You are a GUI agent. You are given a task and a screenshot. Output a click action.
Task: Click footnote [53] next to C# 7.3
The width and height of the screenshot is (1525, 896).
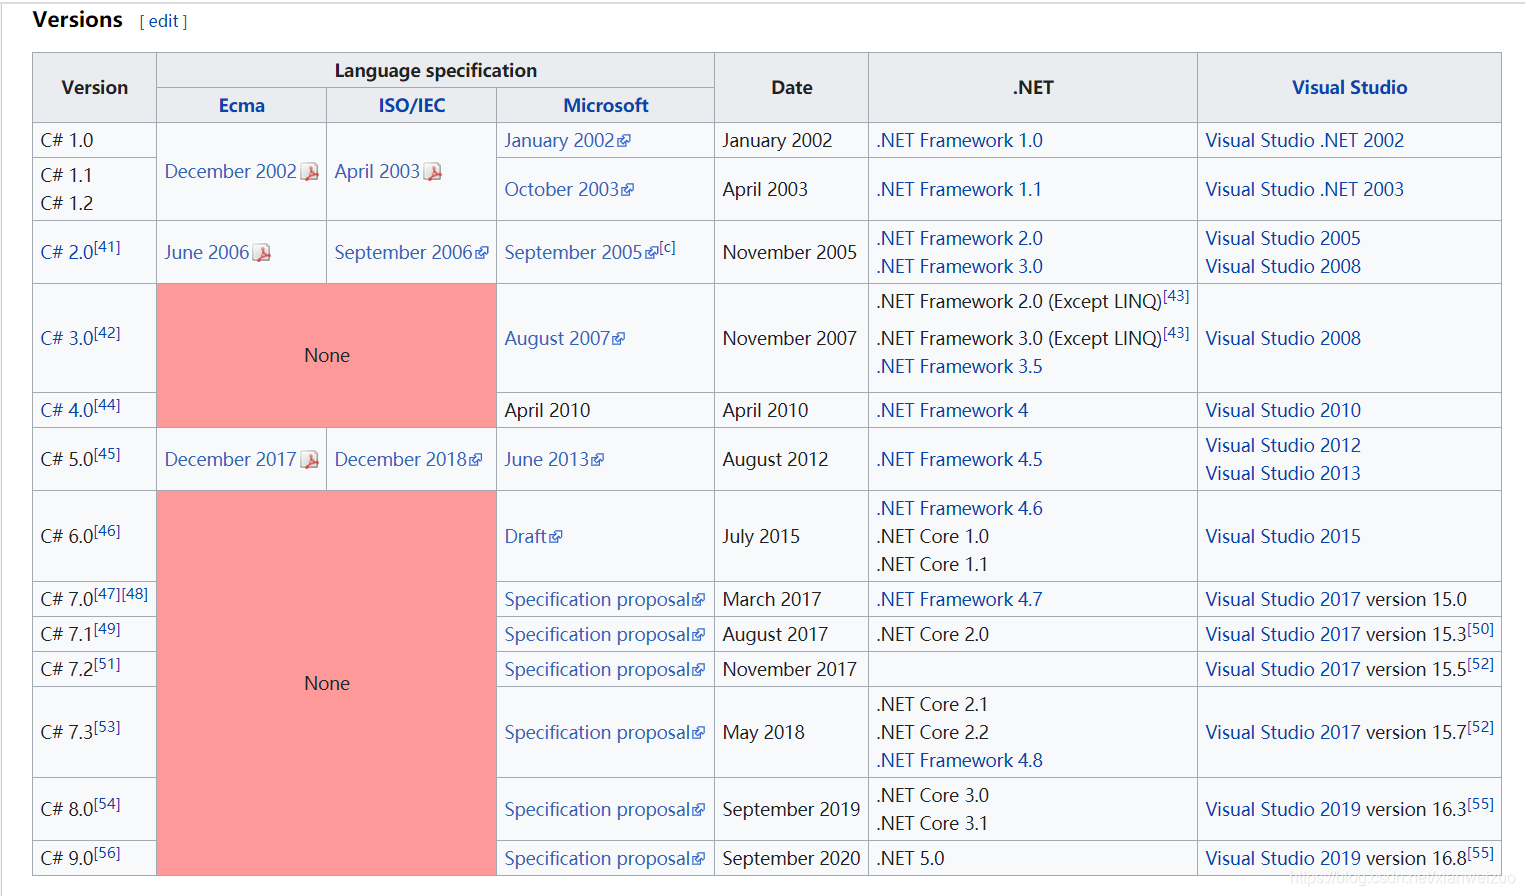(x=107, y=727)
